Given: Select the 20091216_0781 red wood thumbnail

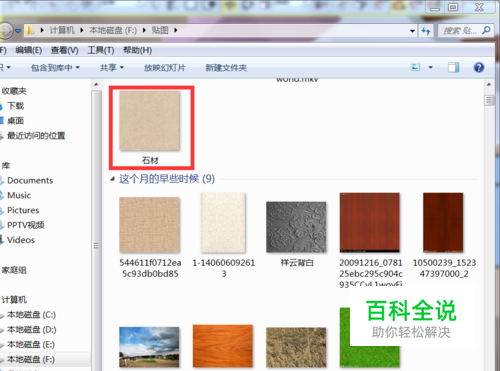Looking at the screenshot, I should tap(370, 222).
